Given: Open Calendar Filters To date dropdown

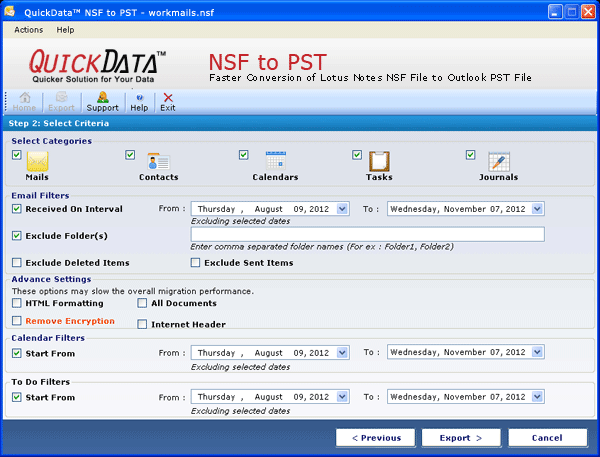Looking at the screenshot, I should click(537, 352).
